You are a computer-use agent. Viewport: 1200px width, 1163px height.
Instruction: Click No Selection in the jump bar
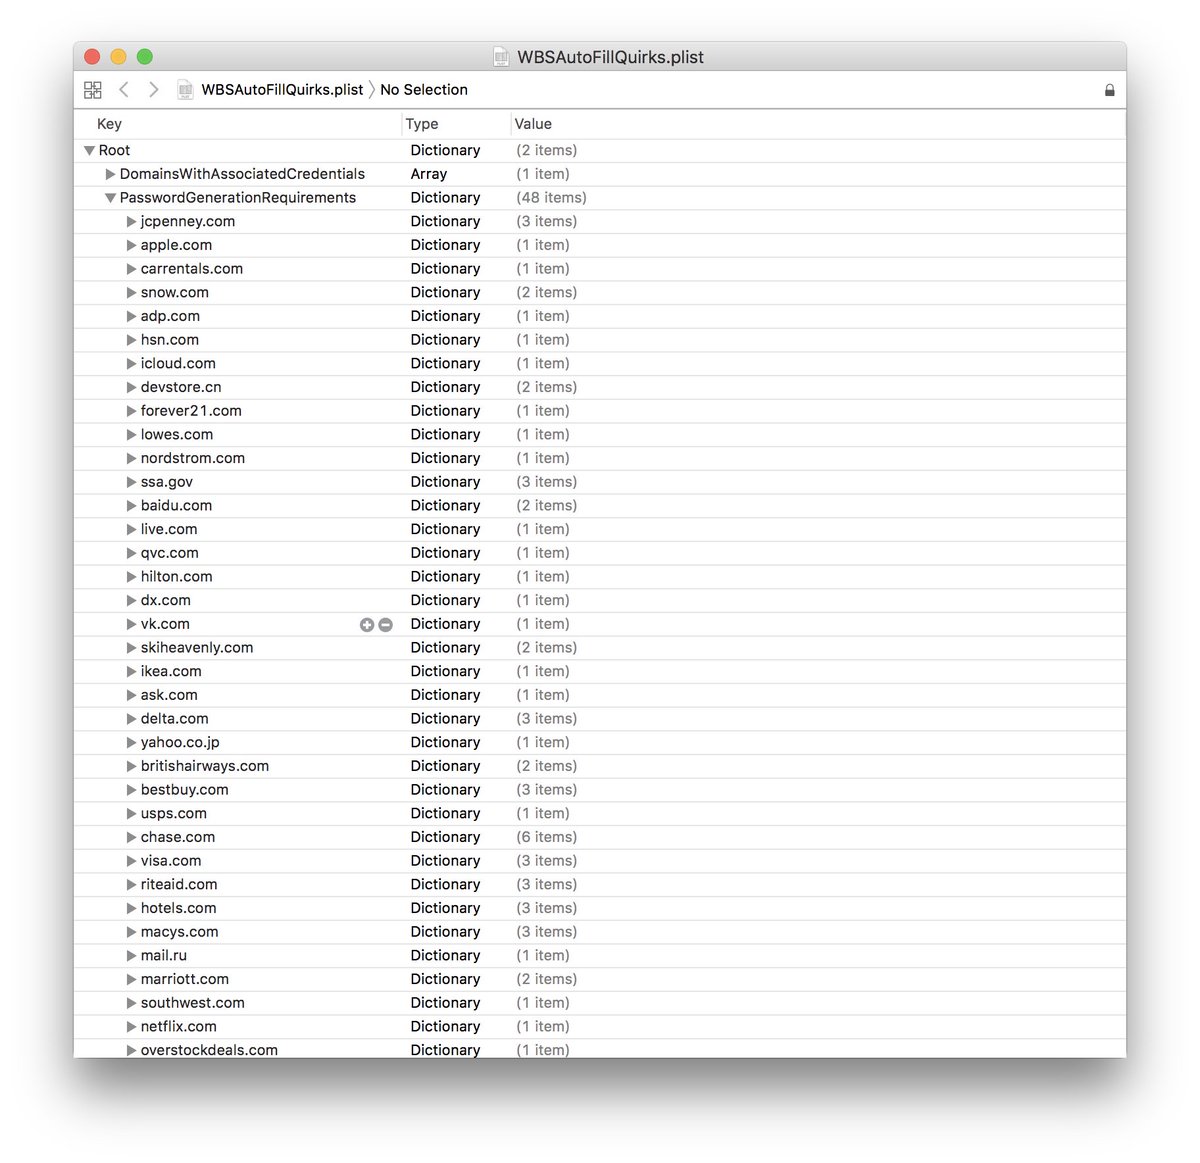pos(424,90)
